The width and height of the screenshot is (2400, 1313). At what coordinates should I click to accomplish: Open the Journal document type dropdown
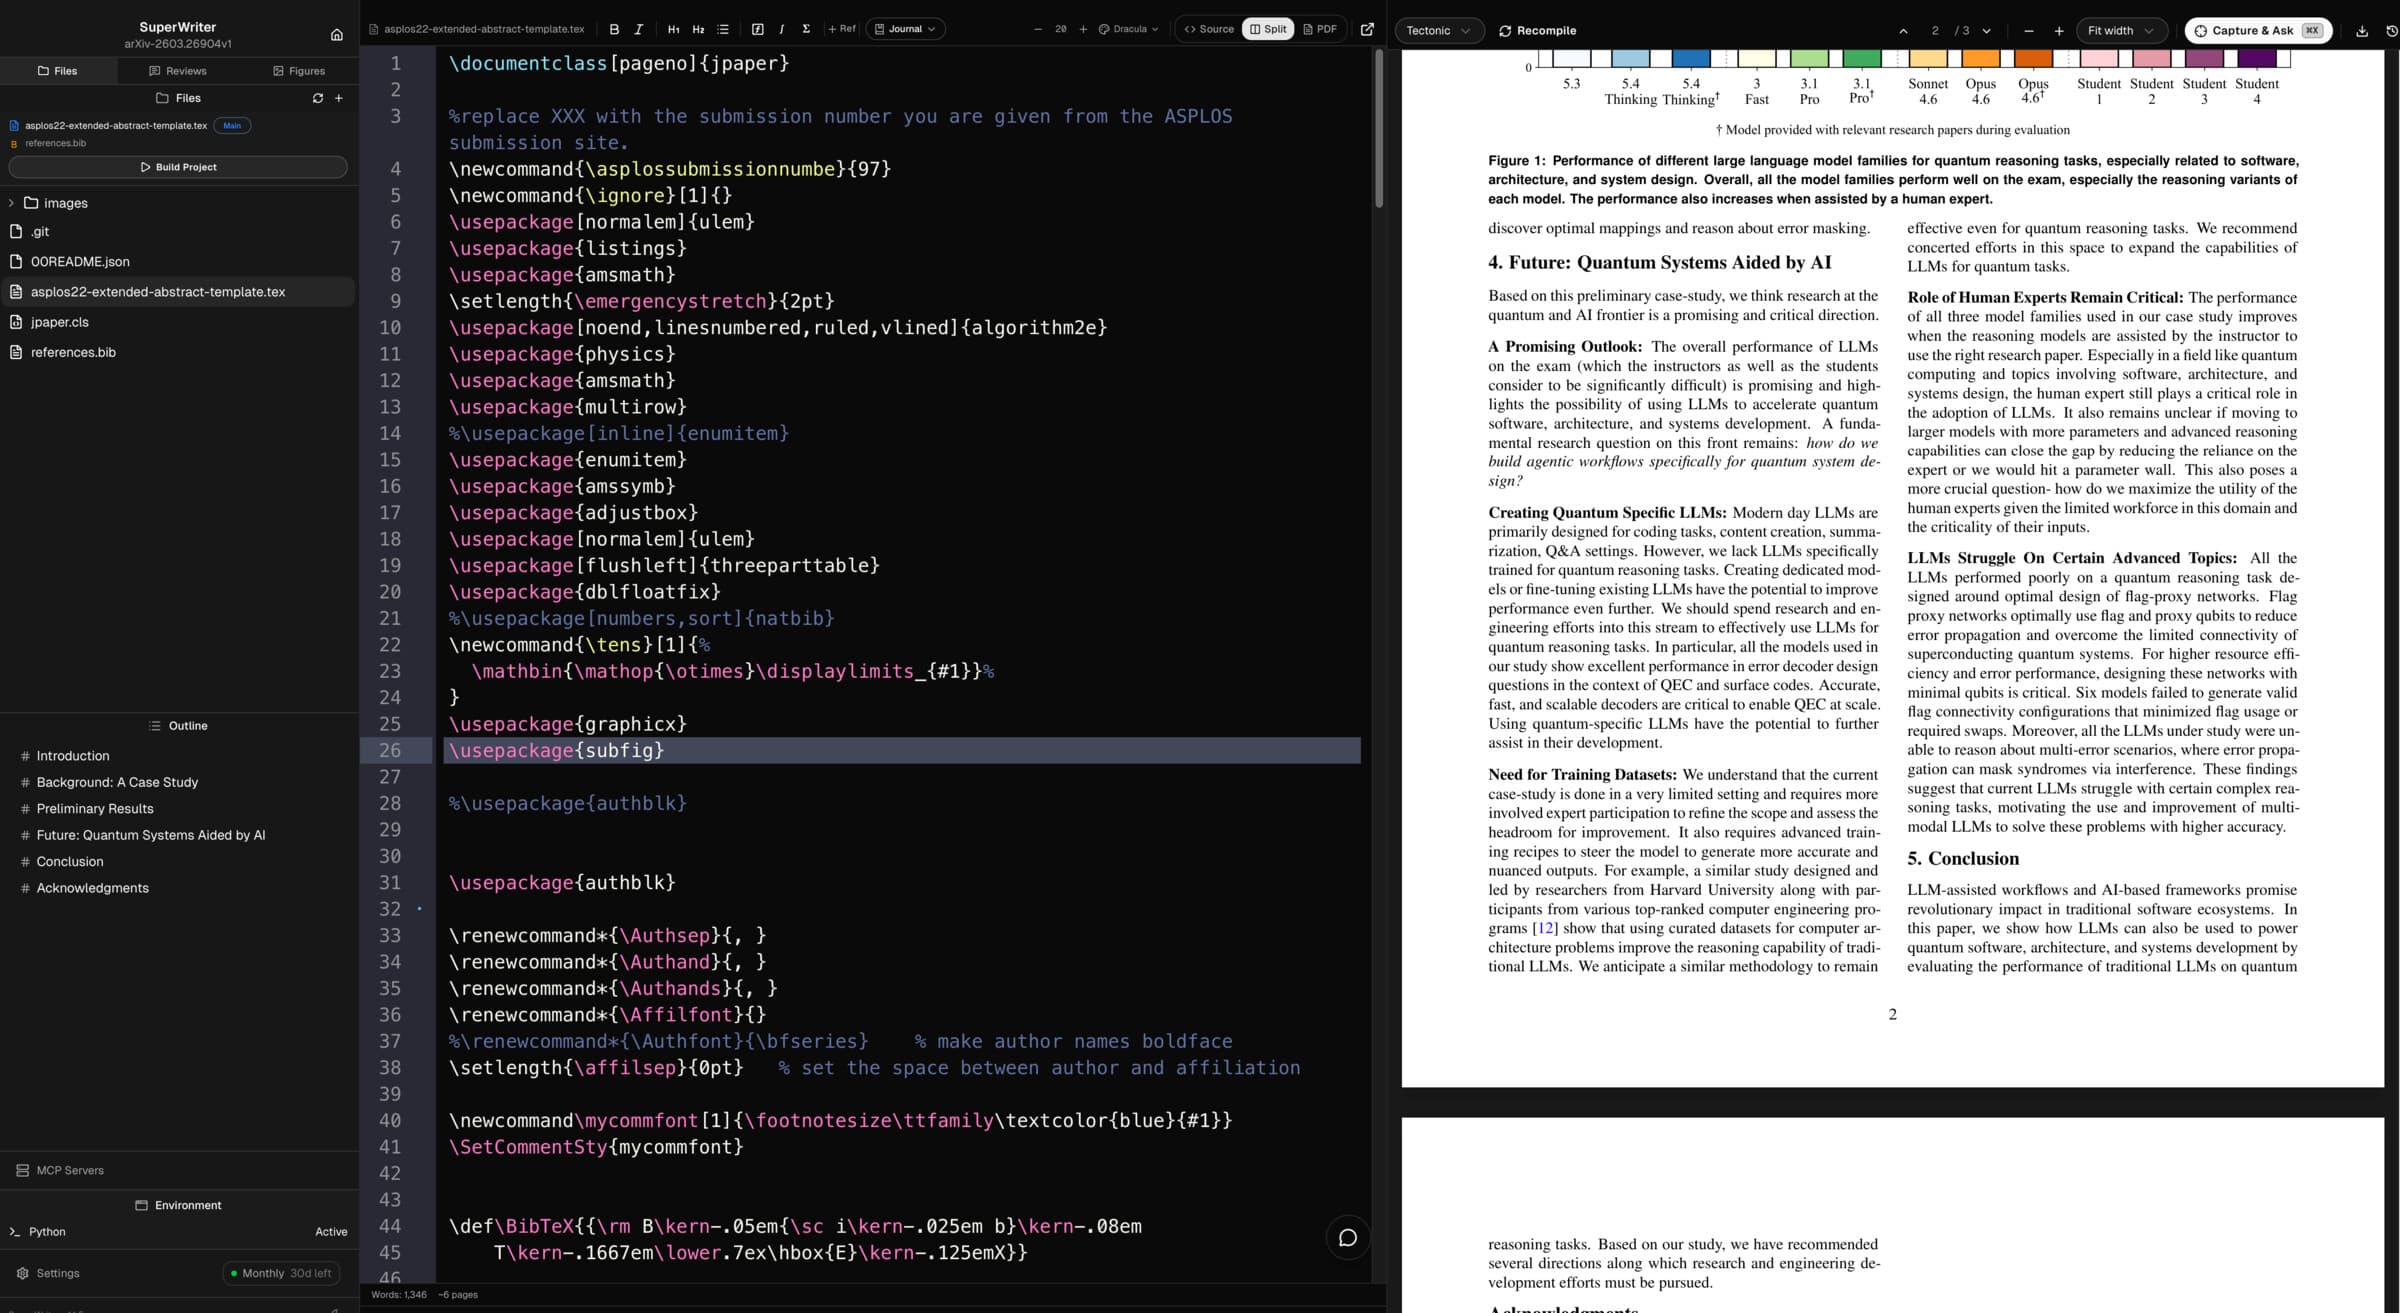[x=905, y=29]
